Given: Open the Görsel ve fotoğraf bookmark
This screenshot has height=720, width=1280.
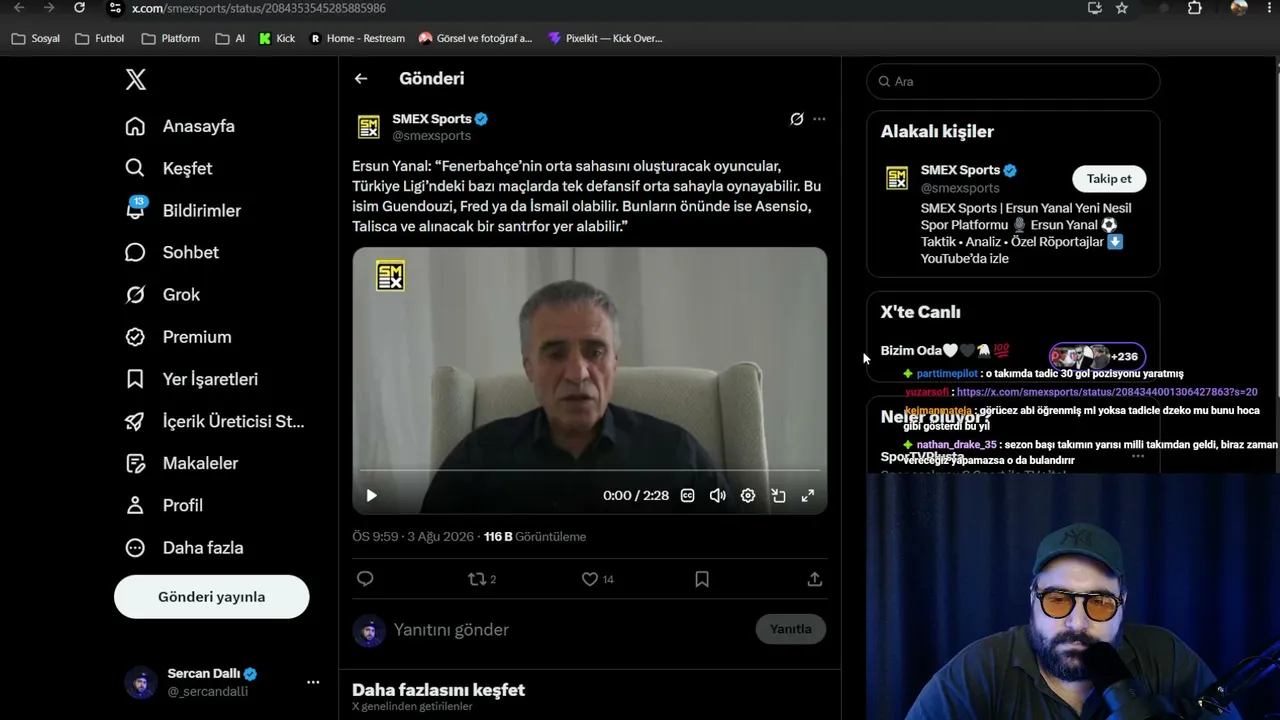Looking at the screenshot, I should pyautogui.click(x=476, y=39).
